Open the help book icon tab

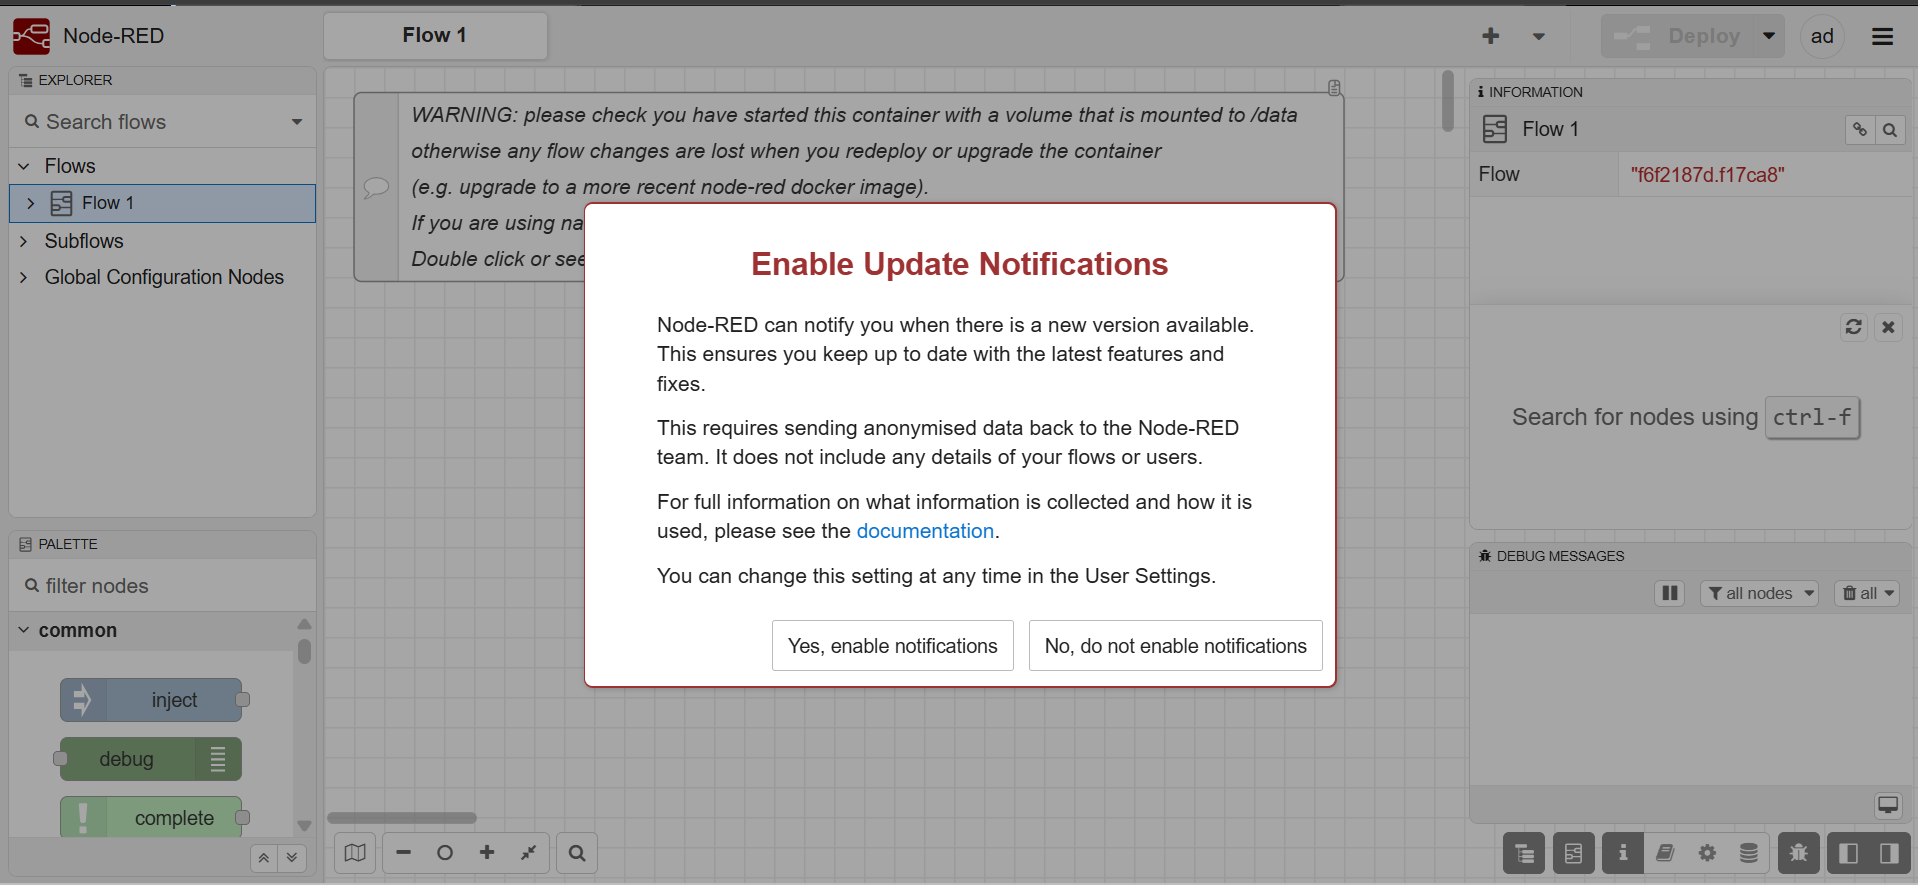coord(1665,853)
